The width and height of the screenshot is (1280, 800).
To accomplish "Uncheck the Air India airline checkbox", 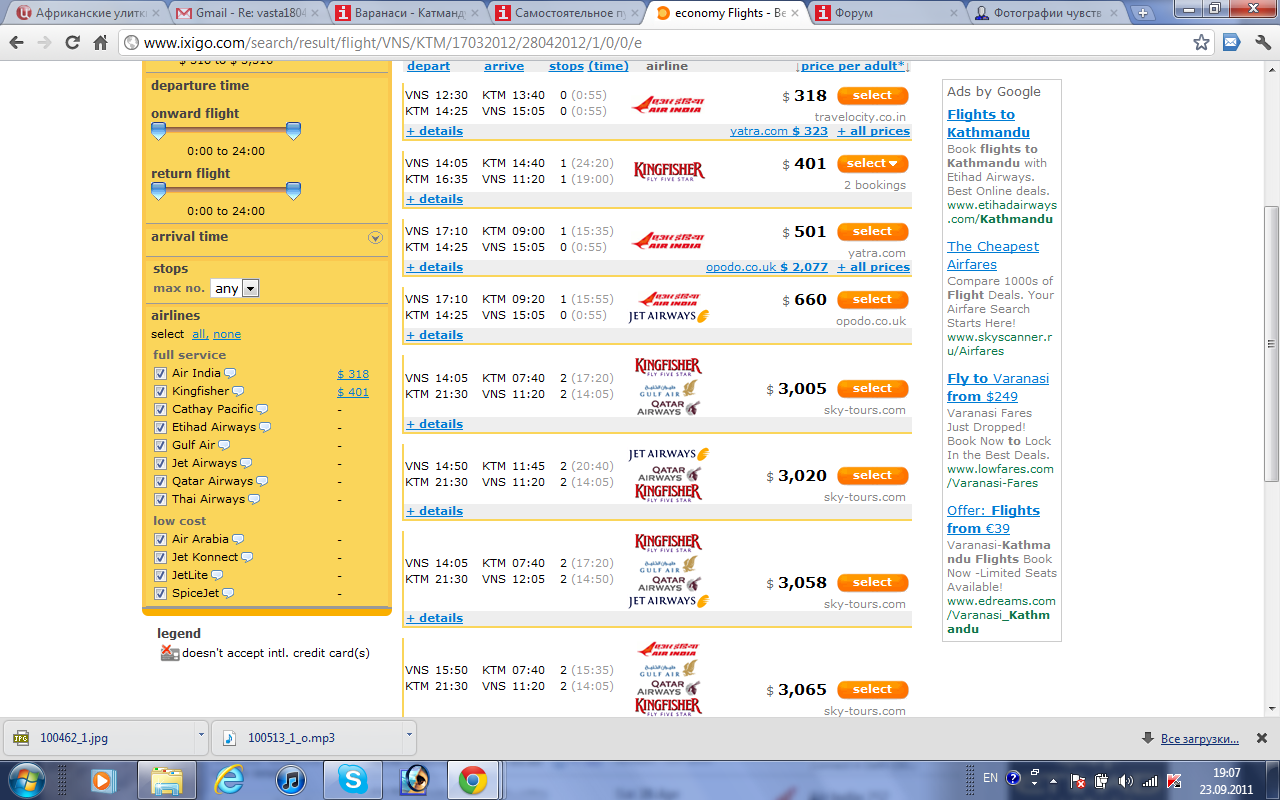I will 160,373.
